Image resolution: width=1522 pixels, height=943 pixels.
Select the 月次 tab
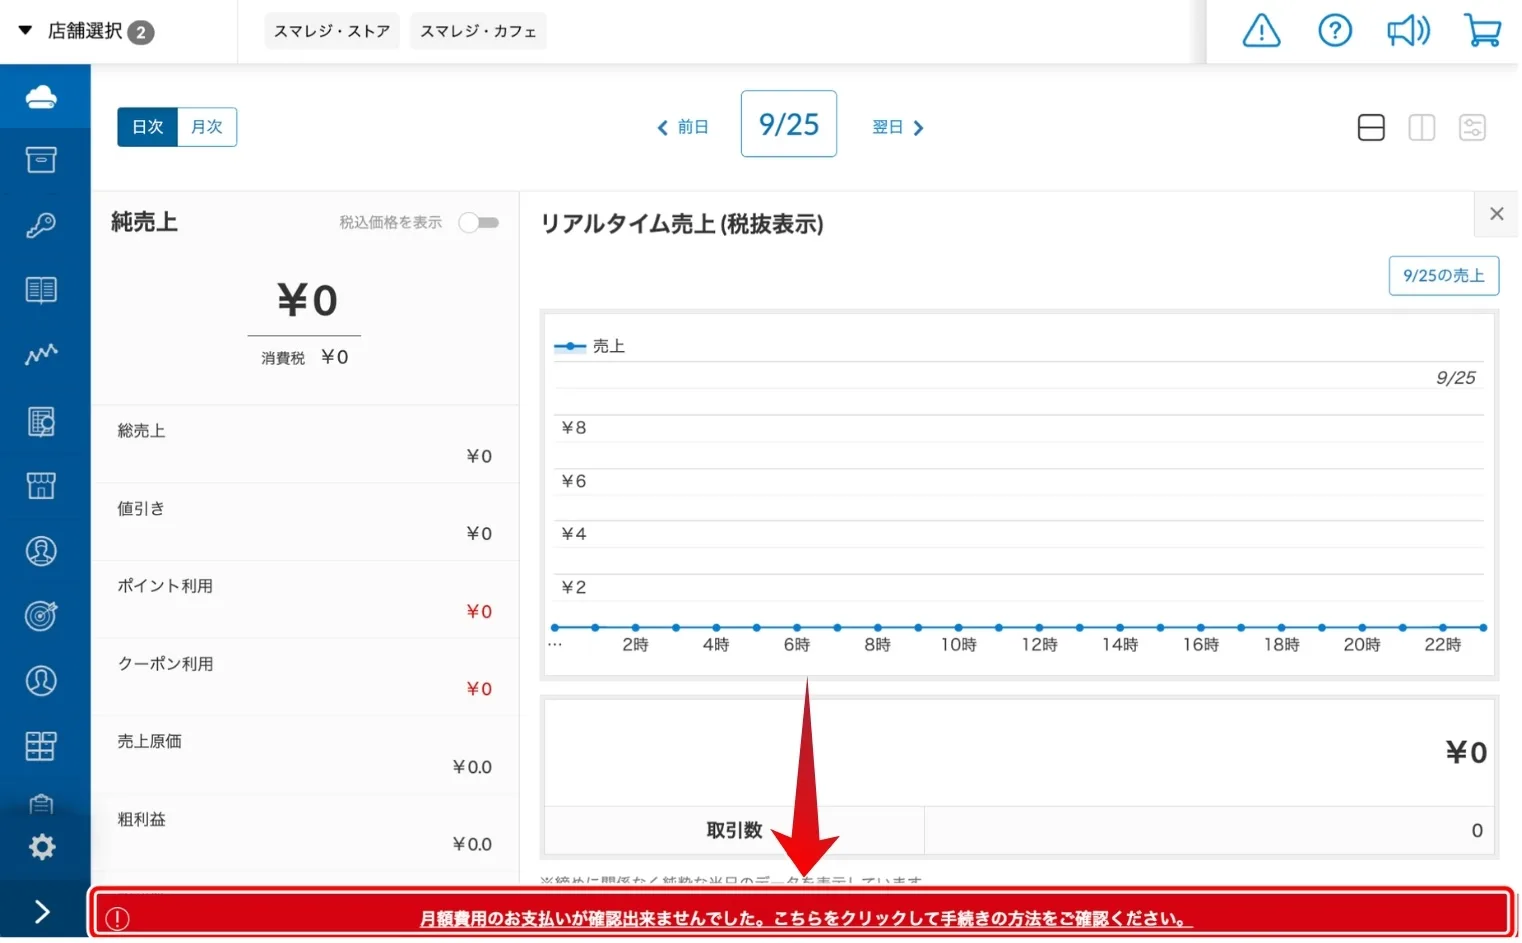[207, 127]
